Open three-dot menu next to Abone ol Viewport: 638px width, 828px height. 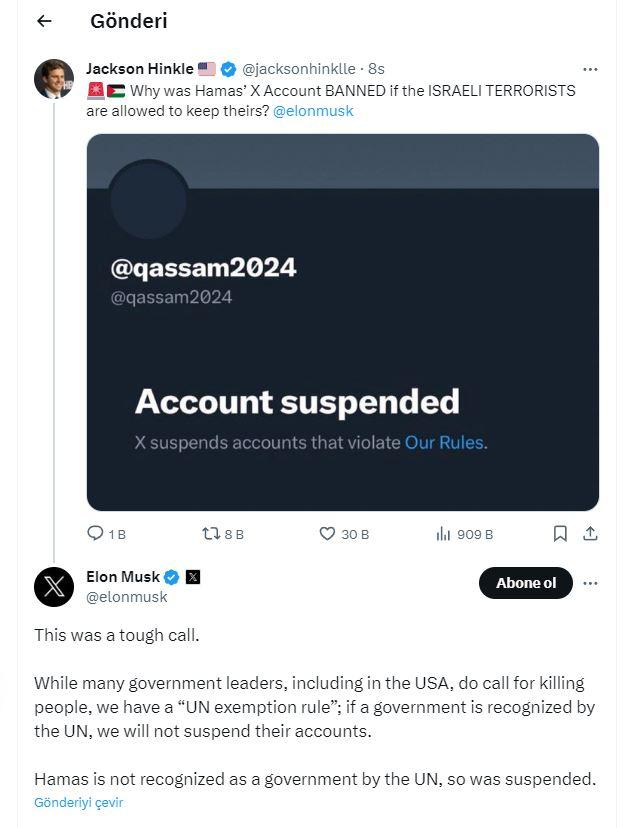[590, 583]
